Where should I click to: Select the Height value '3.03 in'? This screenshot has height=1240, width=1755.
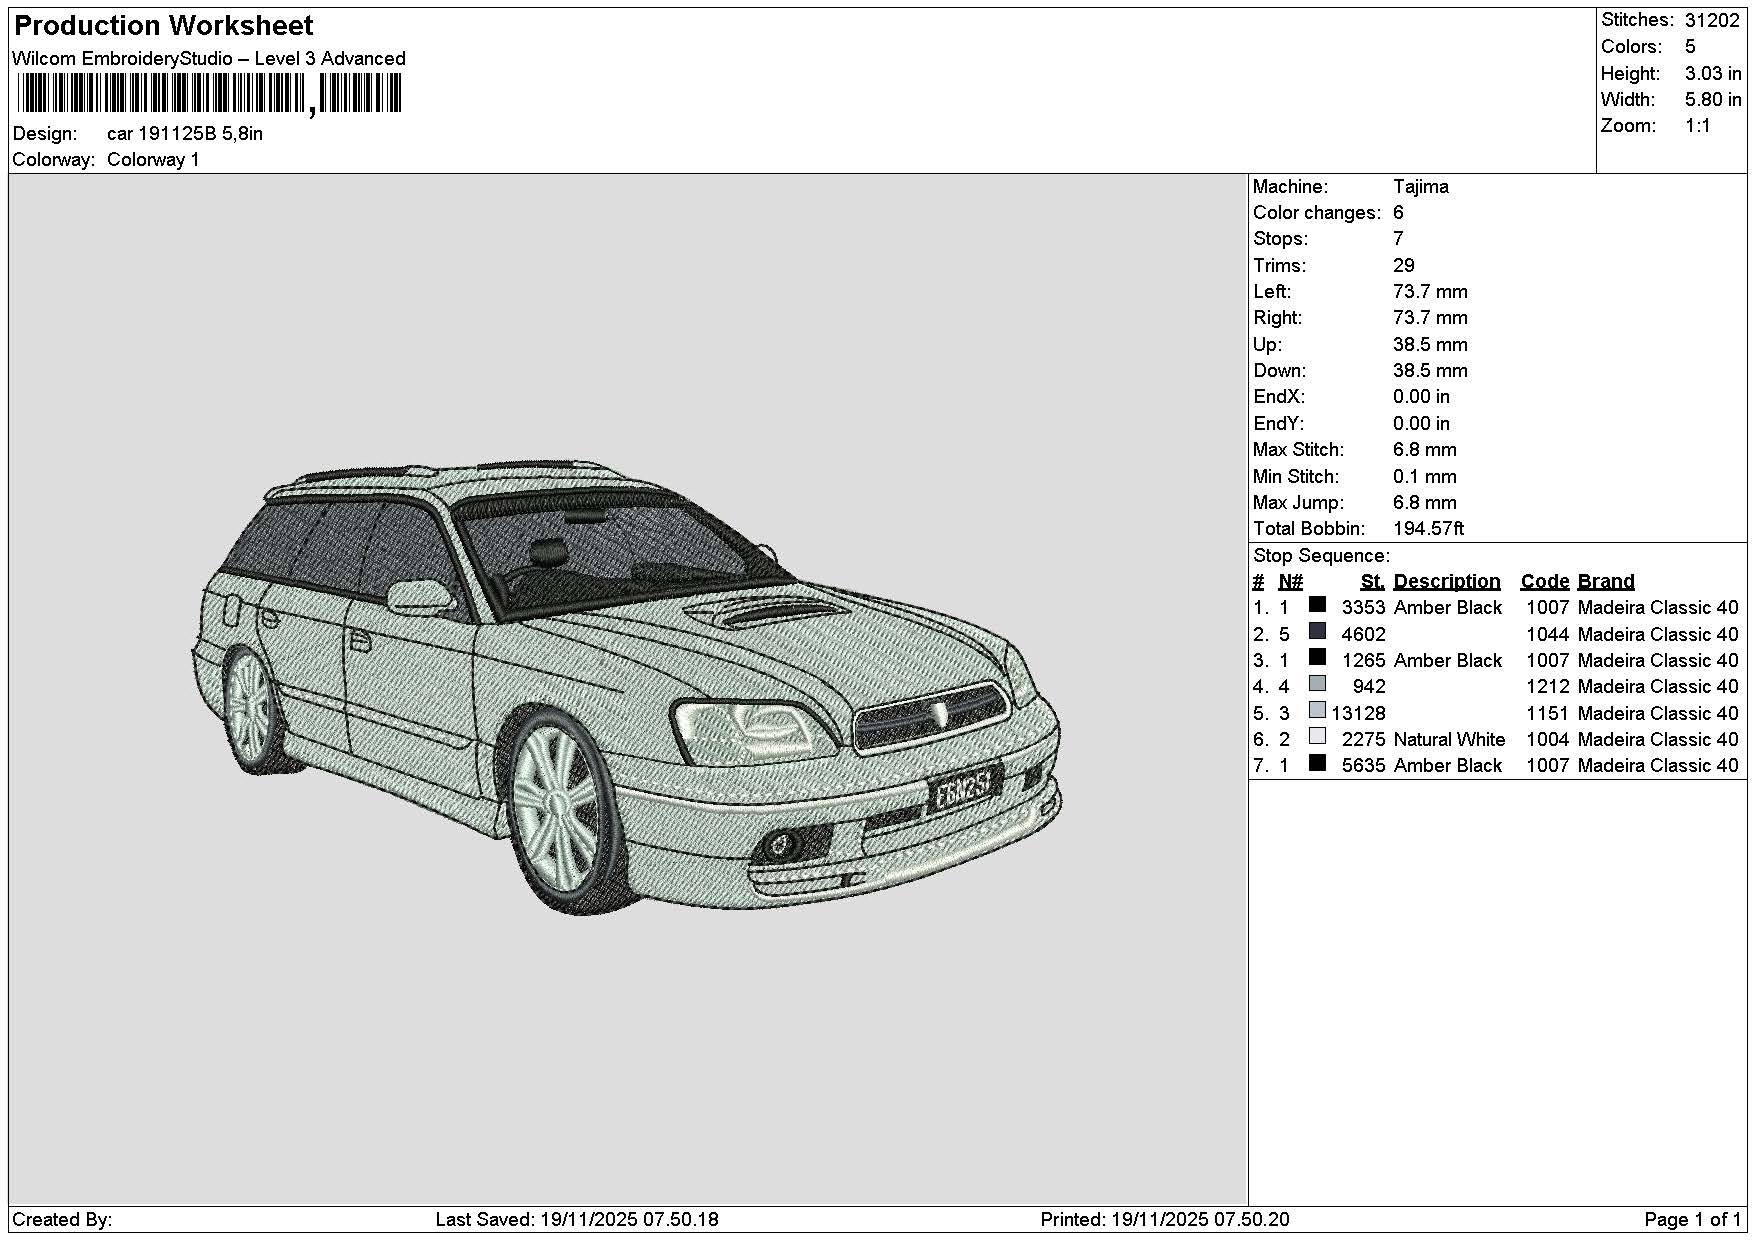1713,74
